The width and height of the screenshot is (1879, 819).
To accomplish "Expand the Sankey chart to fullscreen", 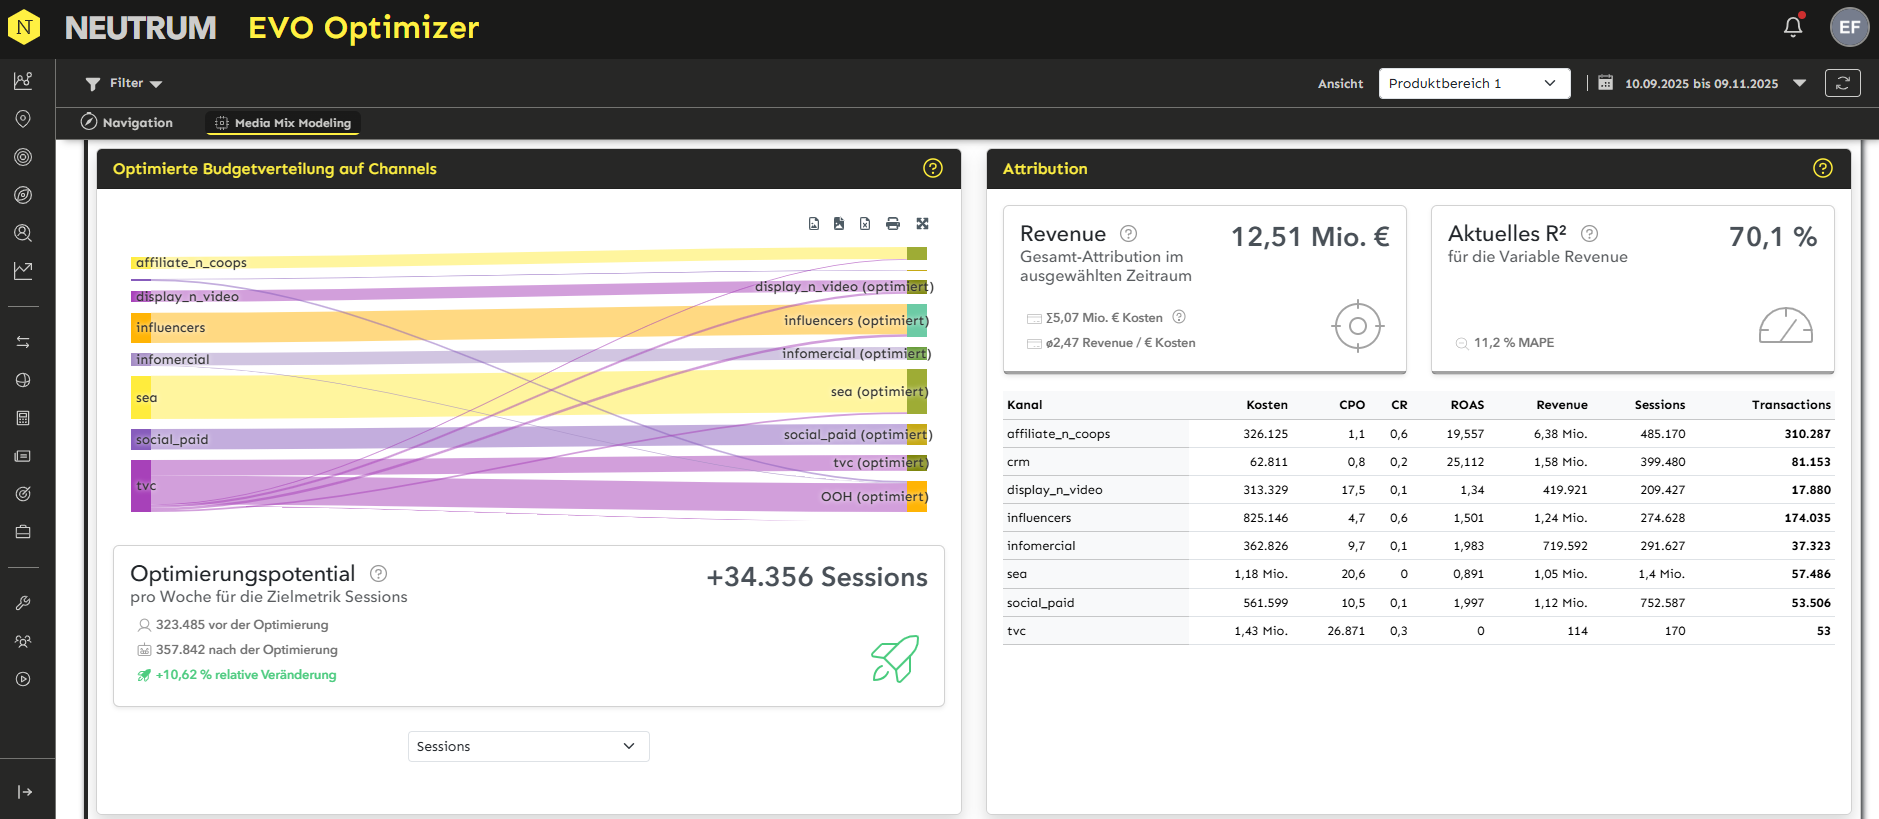I will coord(922,224).
